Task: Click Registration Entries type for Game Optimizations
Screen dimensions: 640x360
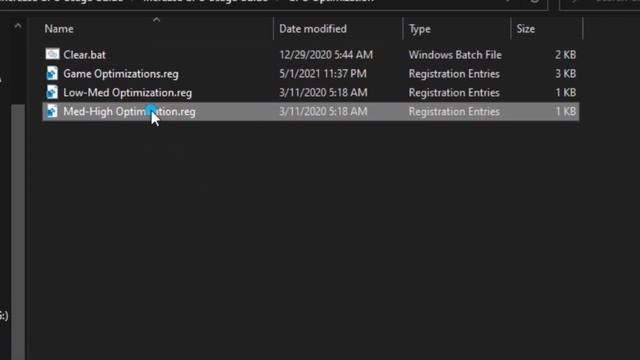Action: pos(454,74)
